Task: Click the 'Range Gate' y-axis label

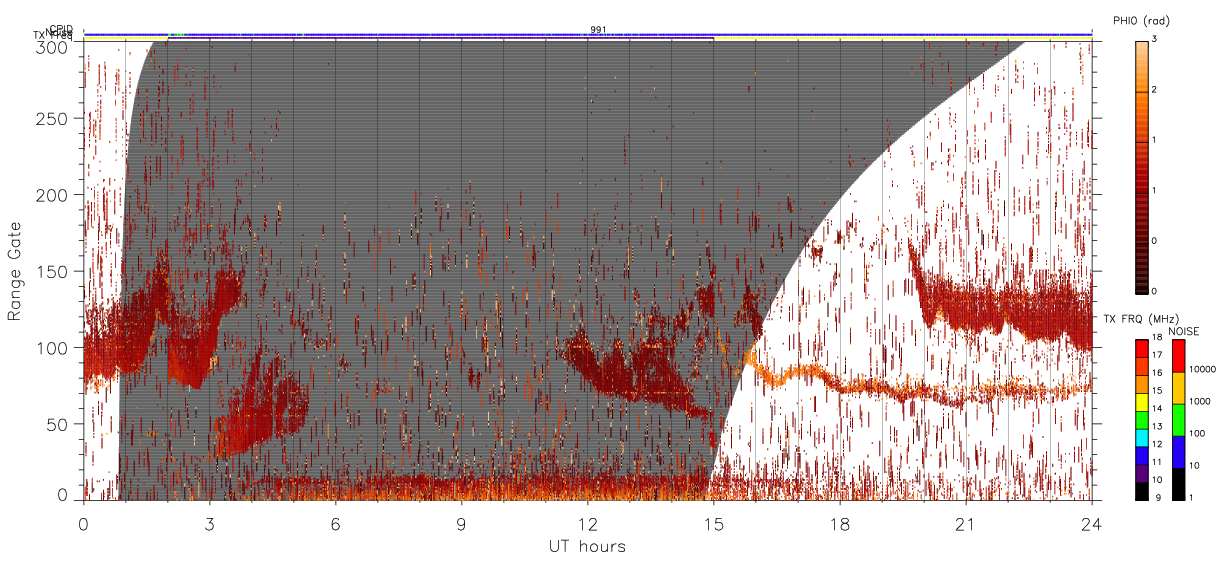Action: coord(15,272)
